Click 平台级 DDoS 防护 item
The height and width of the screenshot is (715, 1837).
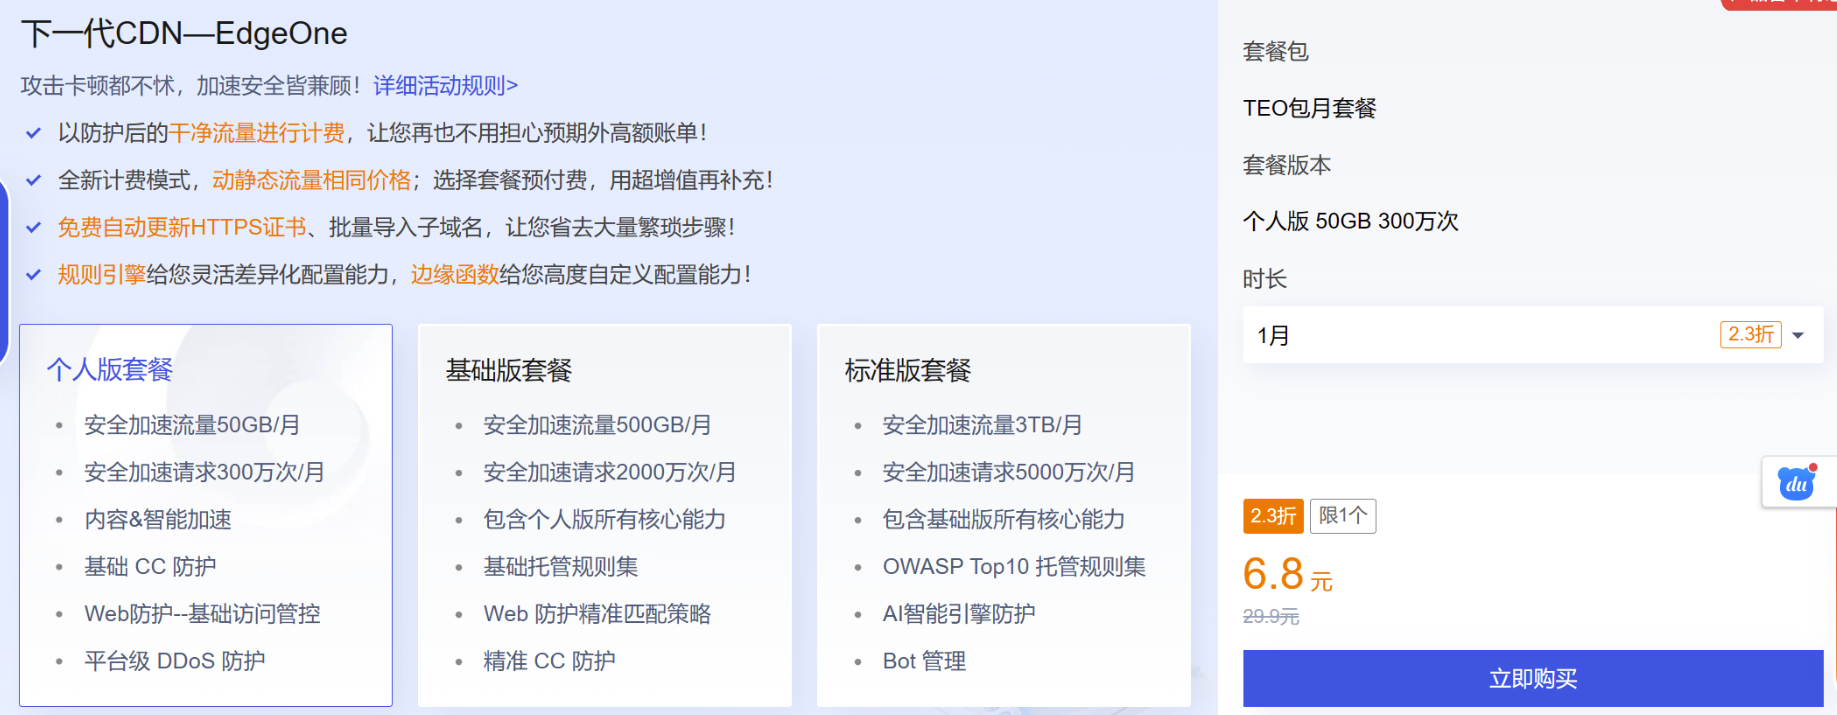pyautogui.click(x=175, y=660)
